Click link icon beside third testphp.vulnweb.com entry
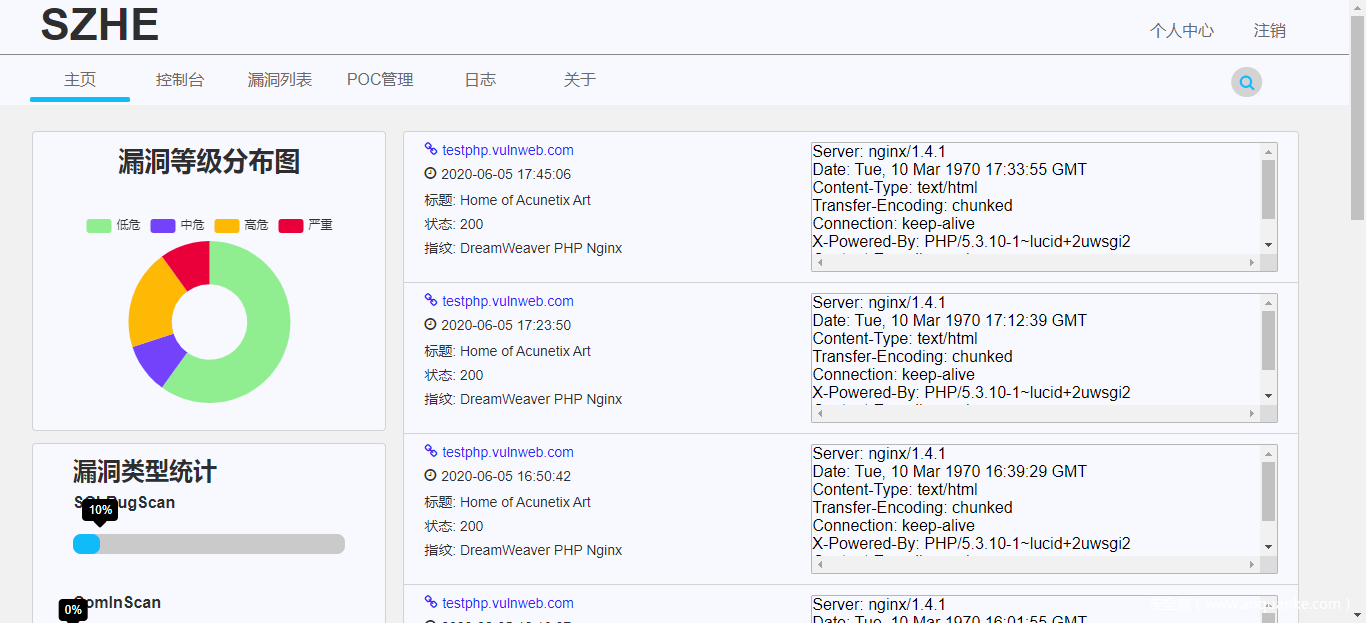 431,451
